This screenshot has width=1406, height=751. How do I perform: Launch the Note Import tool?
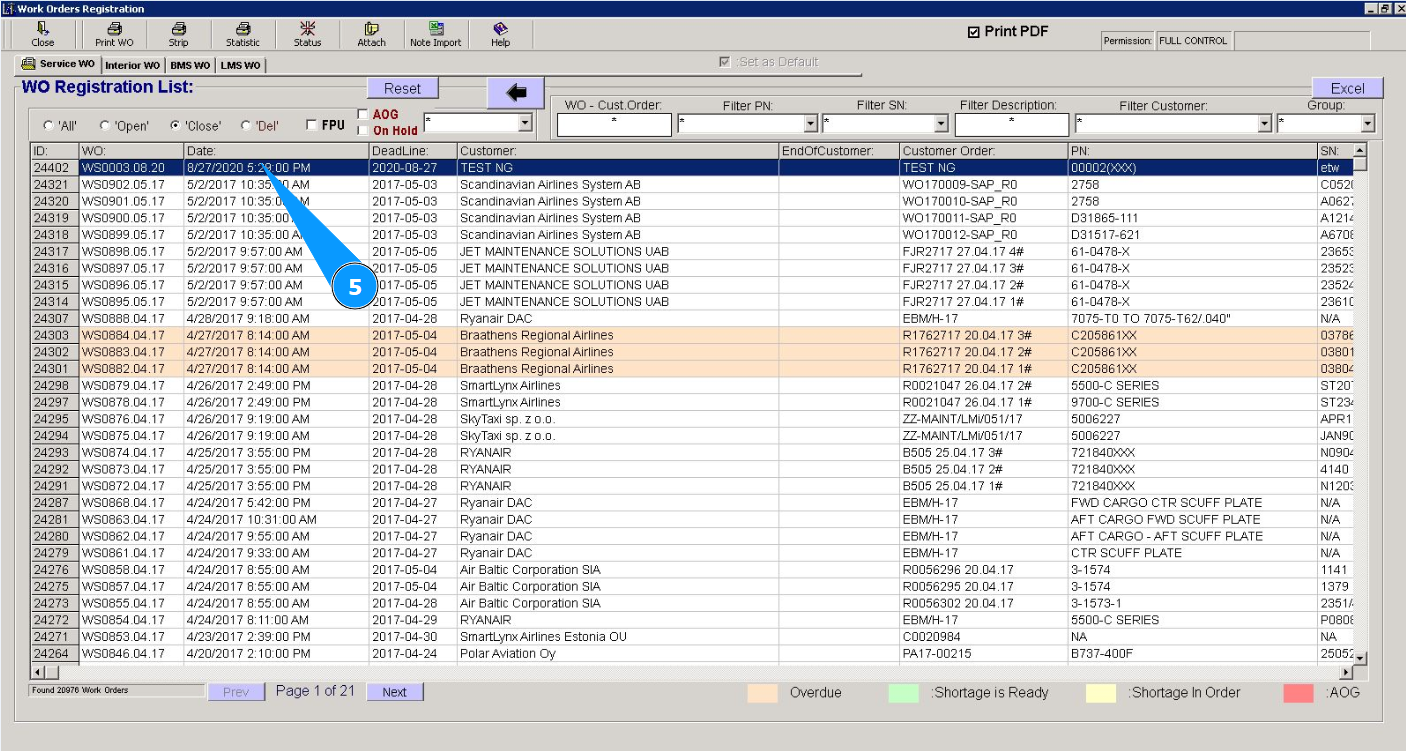(x=436, y=35)
